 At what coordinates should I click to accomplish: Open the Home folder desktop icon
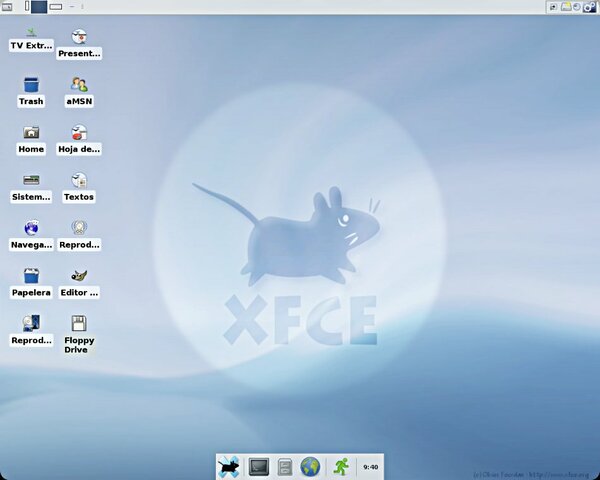click(31, 140)
